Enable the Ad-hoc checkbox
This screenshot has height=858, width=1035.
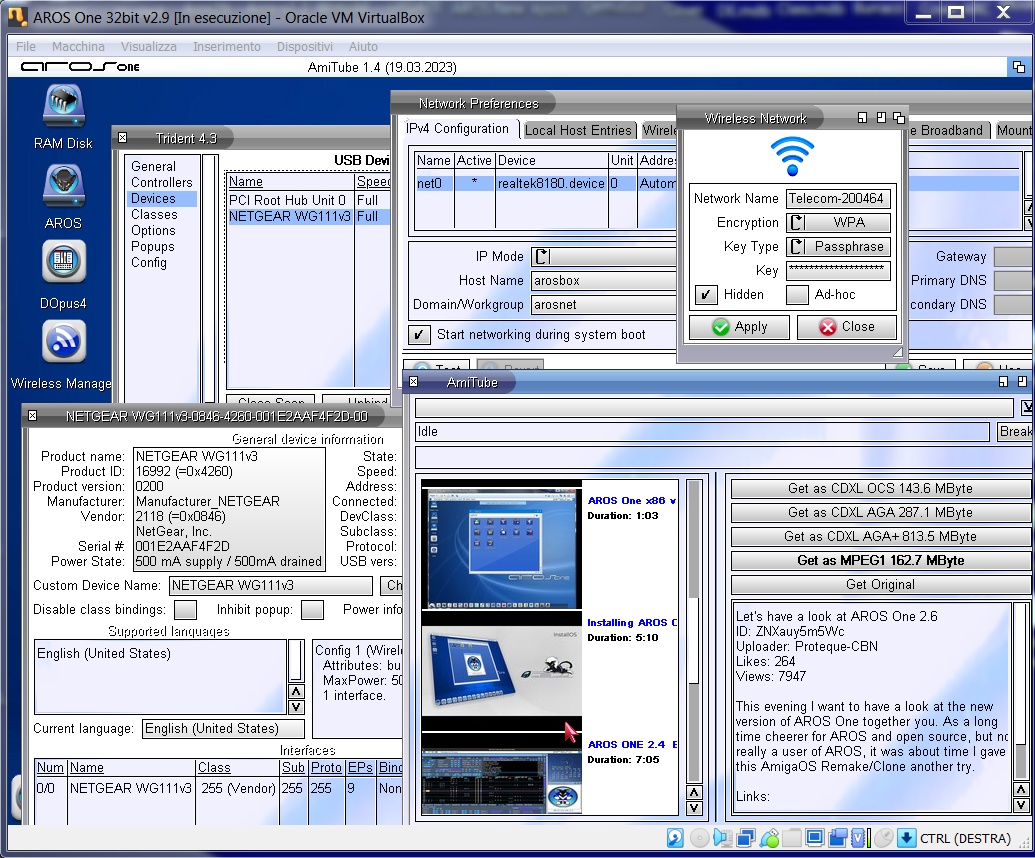(x=797, y=295)
